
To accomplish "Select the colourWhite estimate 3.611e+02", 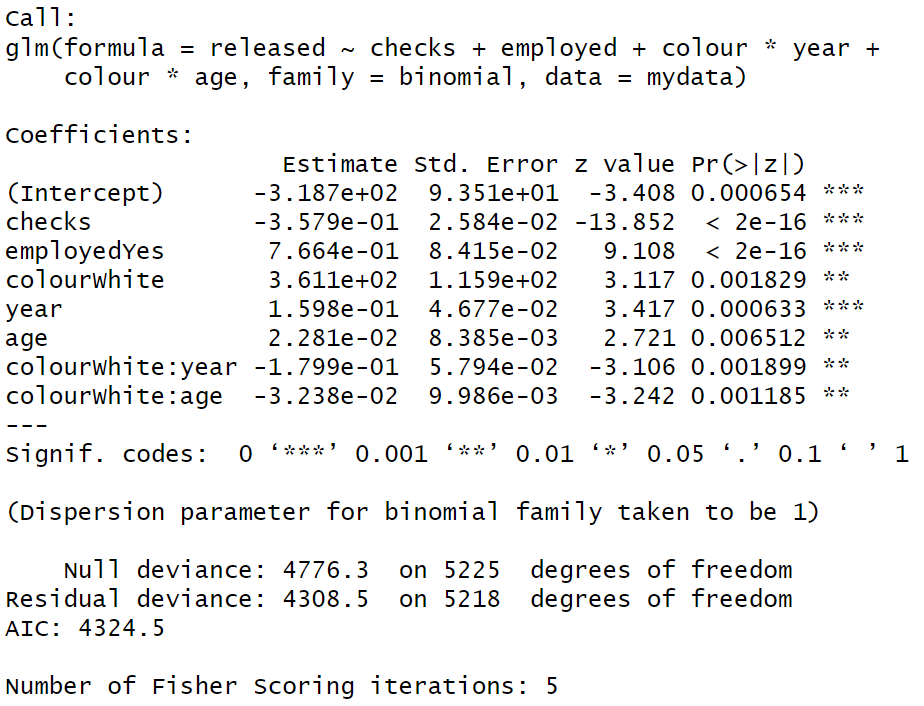I will click(x=333, y=280).
